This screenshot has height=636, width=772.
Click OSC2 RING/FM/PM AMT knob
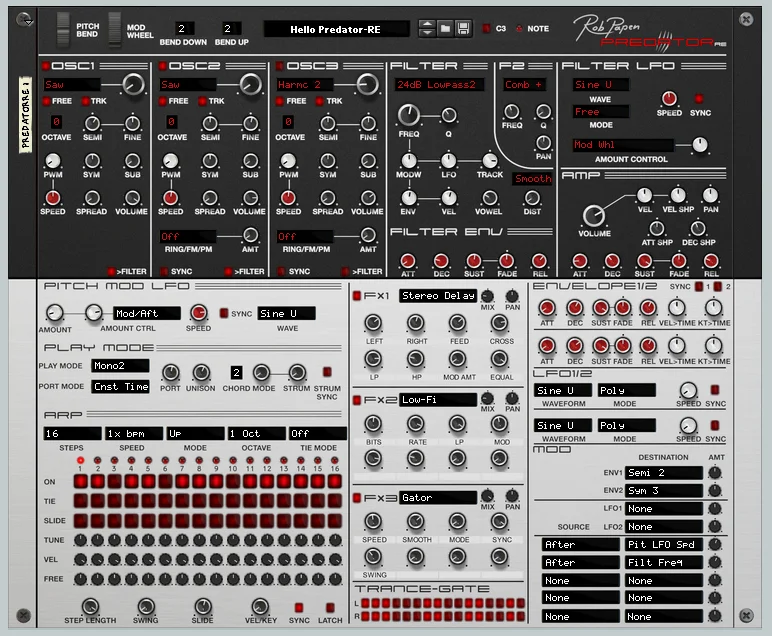[250, 235]
